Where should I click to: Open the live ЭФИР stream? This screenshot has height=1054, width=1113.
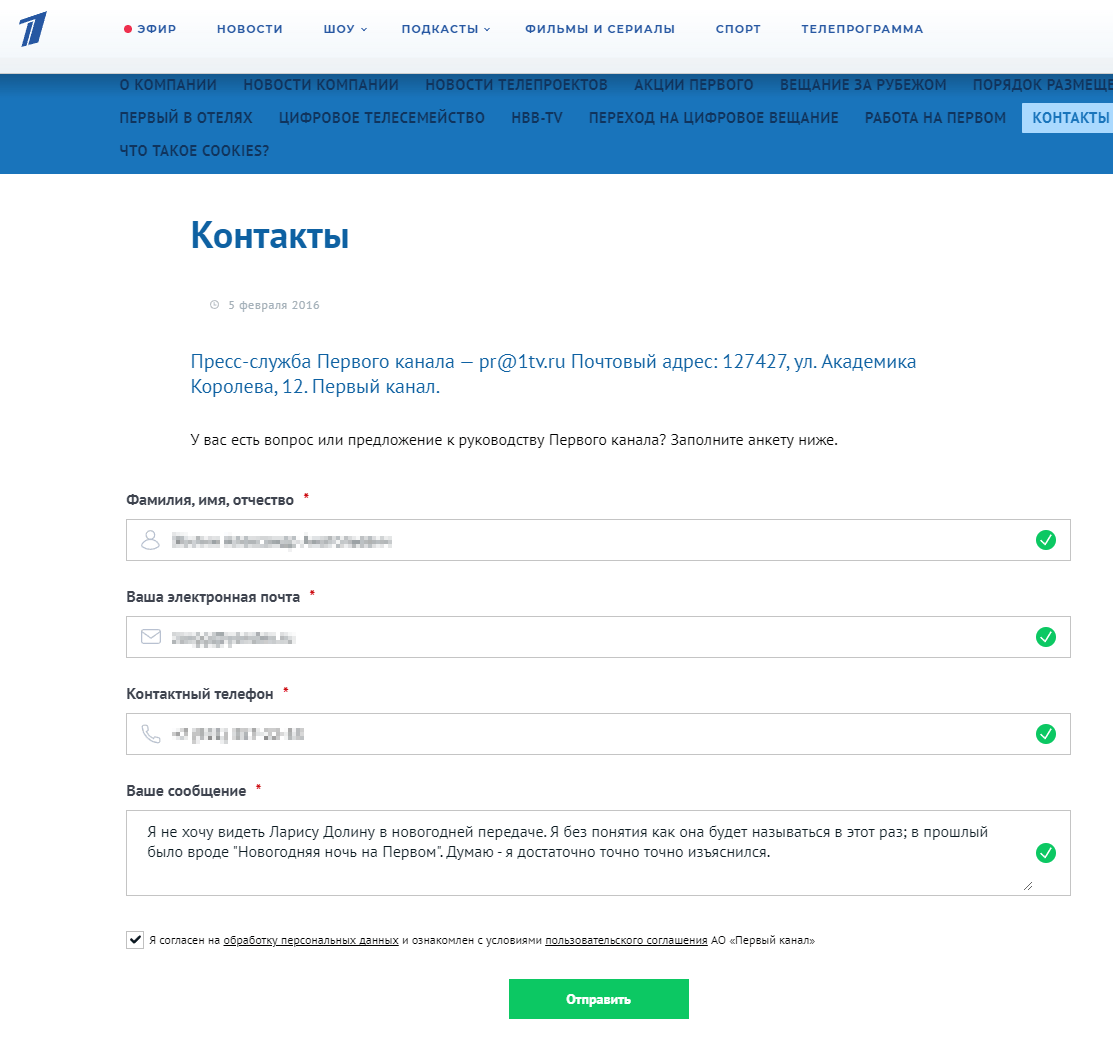[150, 29]
